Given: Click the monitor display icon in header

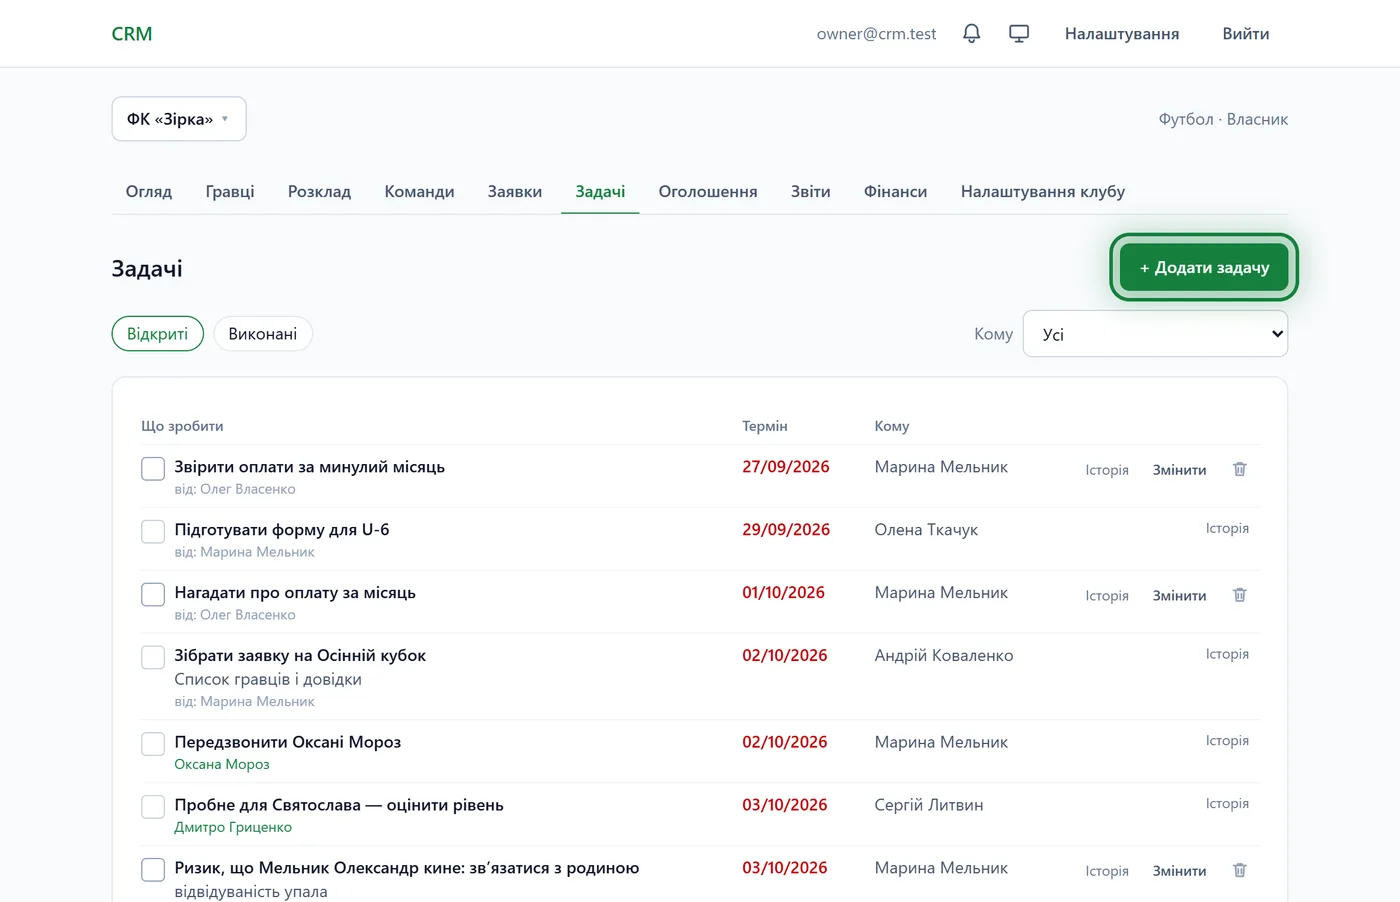Looking at the screenshot, I should click(x=1019, y=34).
